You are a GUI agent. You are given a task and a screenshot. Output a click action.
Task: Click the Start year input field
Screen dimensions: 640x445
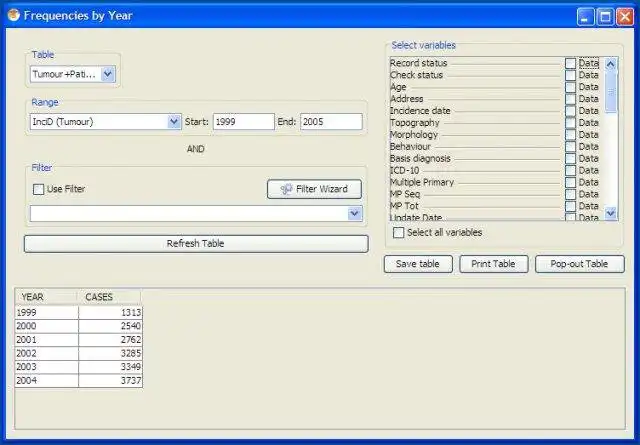(x=244, y=122)
